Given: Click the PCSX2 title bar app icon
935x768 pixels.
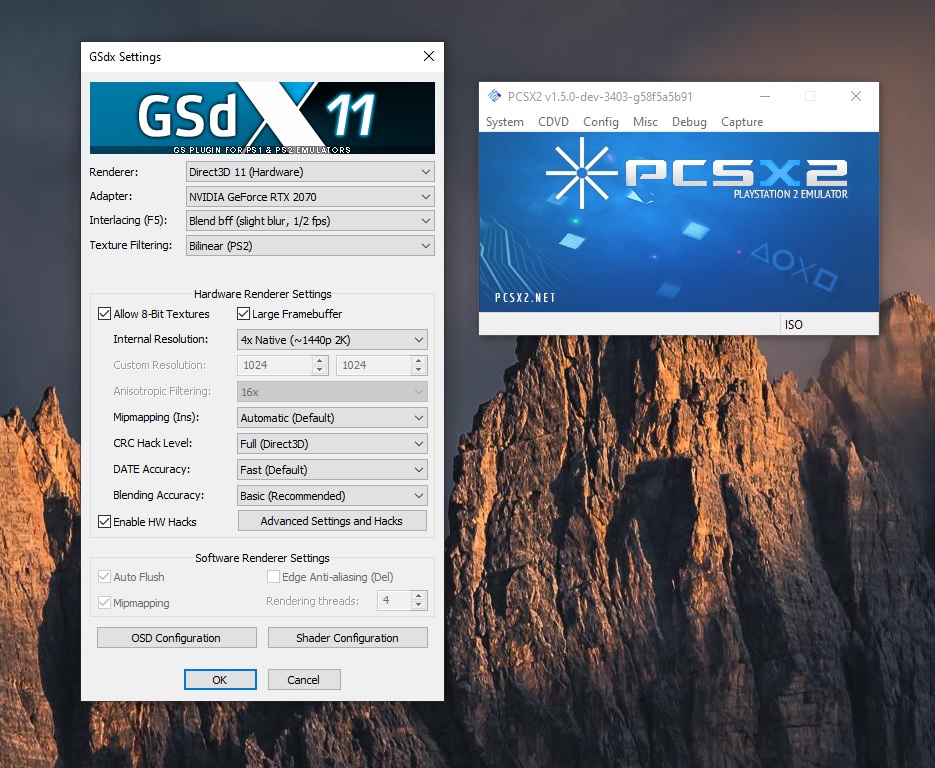Looking at the screenshot, I should click(x=494, y=97).
